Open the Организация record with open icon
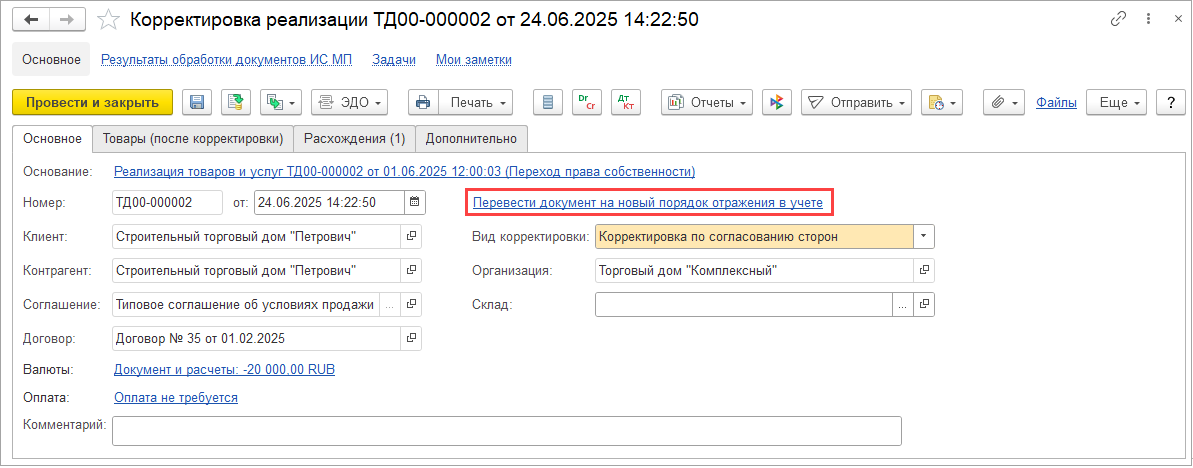 click(924, 270)
